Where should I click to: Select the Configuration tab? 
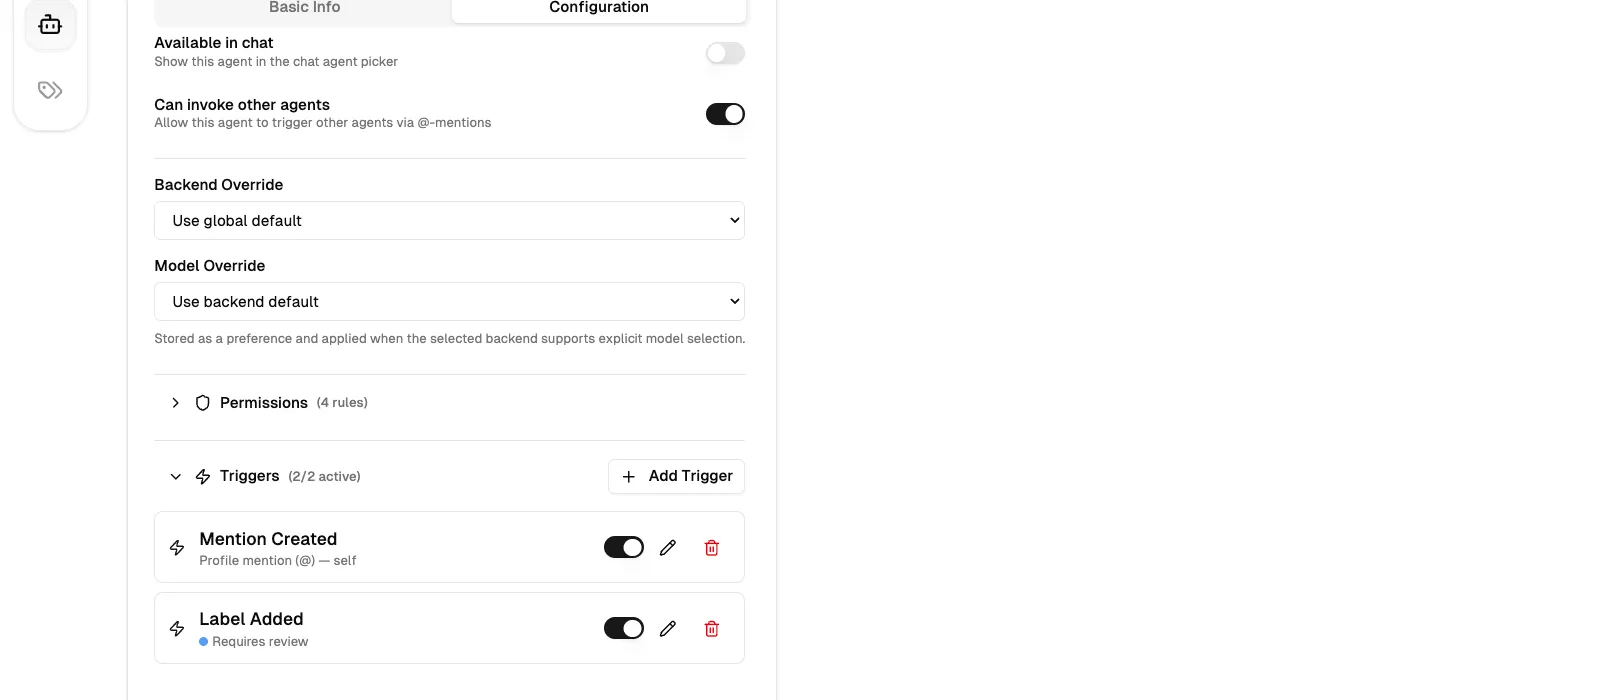(598, 8)
